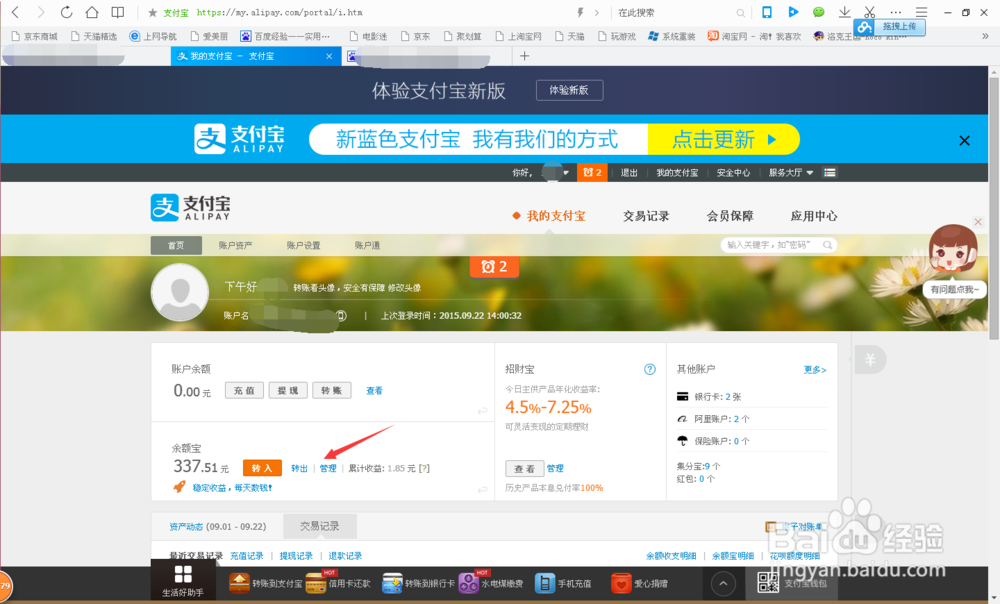The image size is (1000, 604).
Task: Click the 招财宝 question mark help icon
Action: point(650,369)
